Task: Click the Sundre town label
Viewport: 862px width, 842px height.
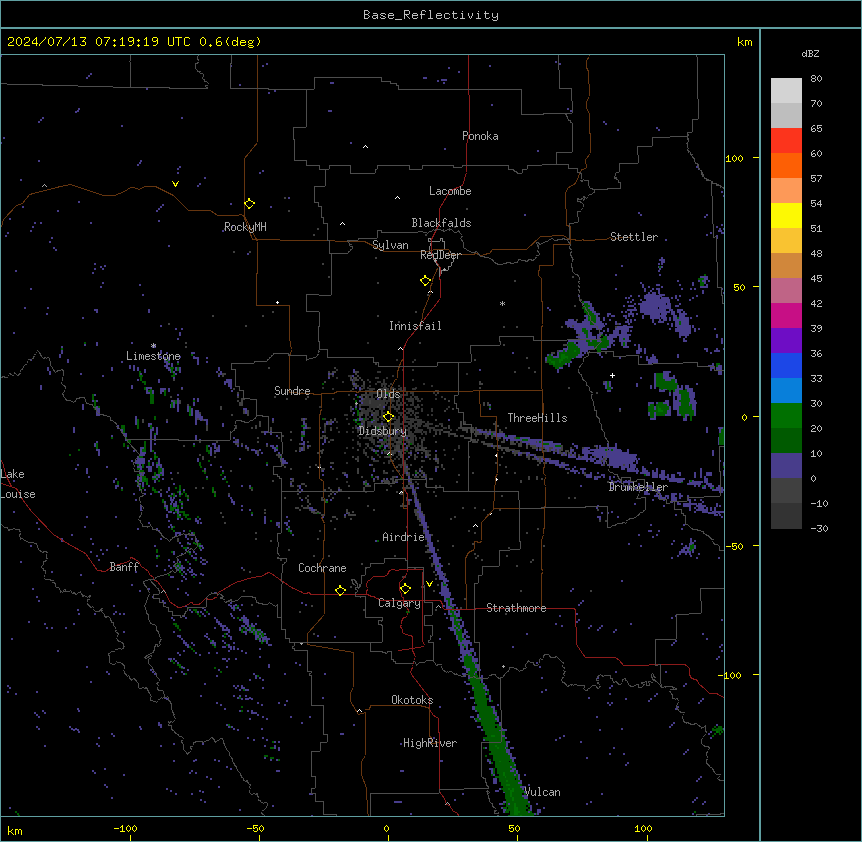Action: 292,391
